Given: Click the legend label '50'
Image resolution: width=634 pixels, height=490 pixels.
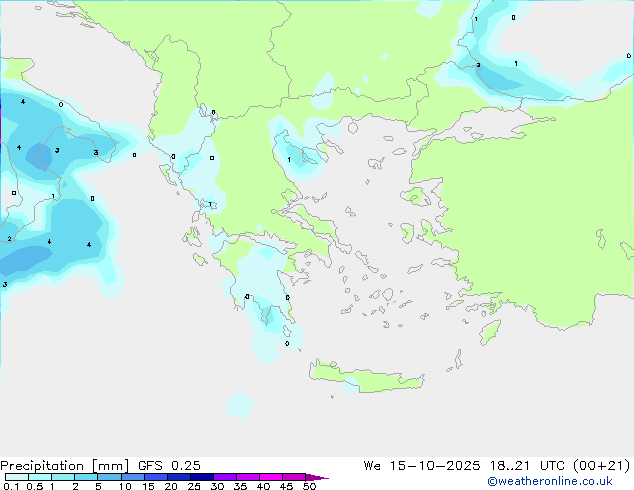Looking at the screenshot, I should tap(309, 486).
